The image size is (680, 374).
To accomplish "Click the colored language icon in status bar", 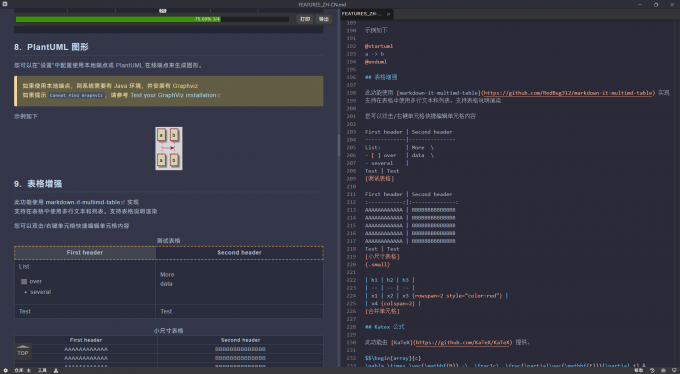I will click(638, 370).
